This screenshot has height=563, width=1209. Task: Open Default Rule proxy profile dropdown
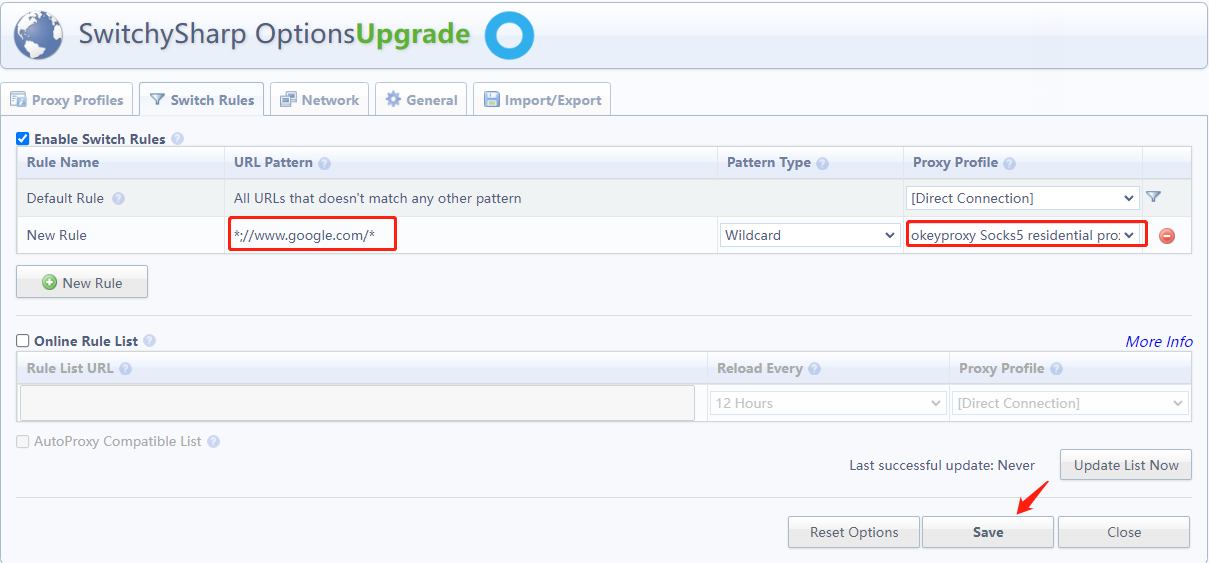point(1023,198)
